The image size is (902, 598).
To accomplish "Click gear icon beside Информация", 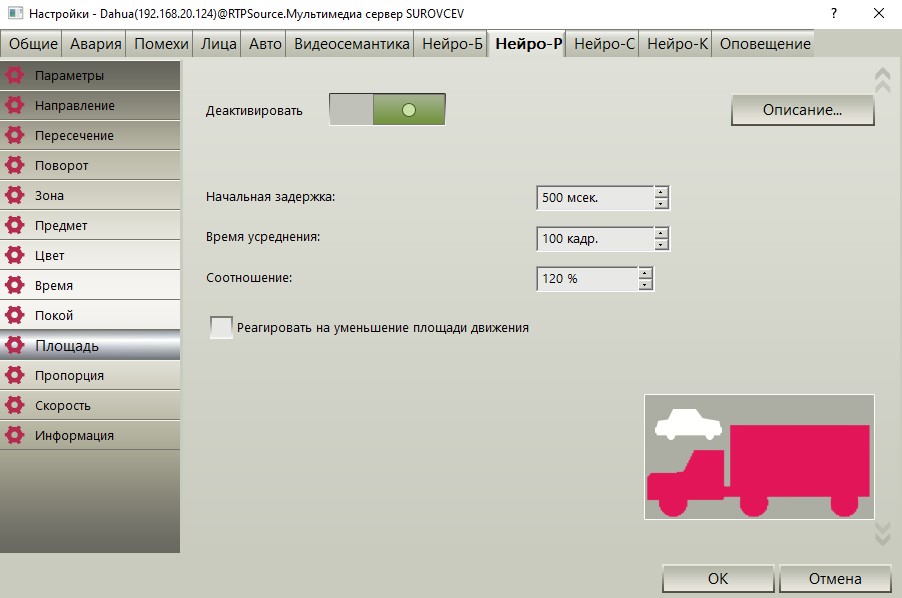I will point(14,435).
